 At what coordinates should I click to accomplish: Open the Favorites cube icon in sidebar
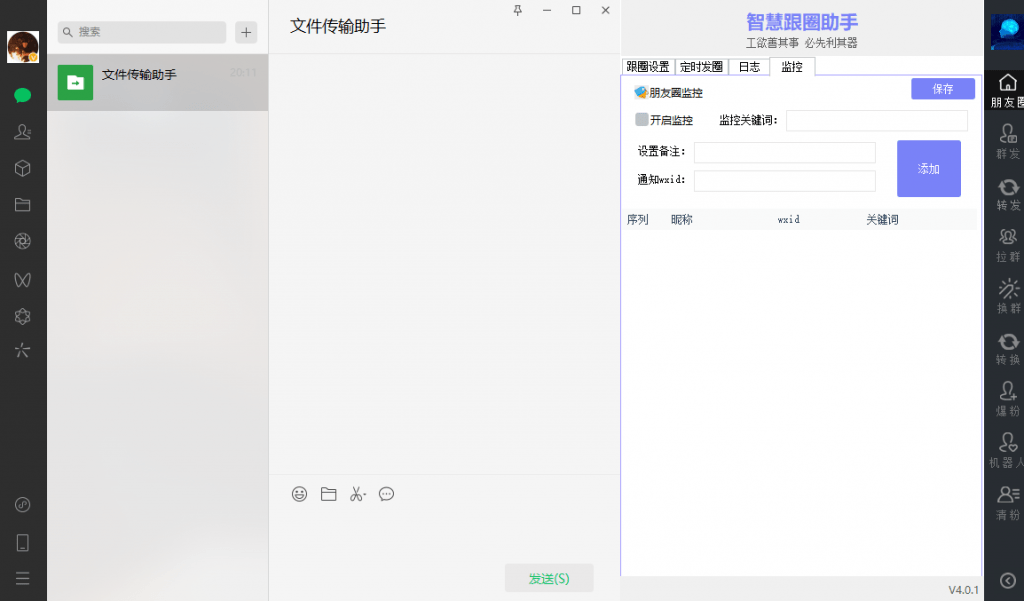click(x=23, y=169)
